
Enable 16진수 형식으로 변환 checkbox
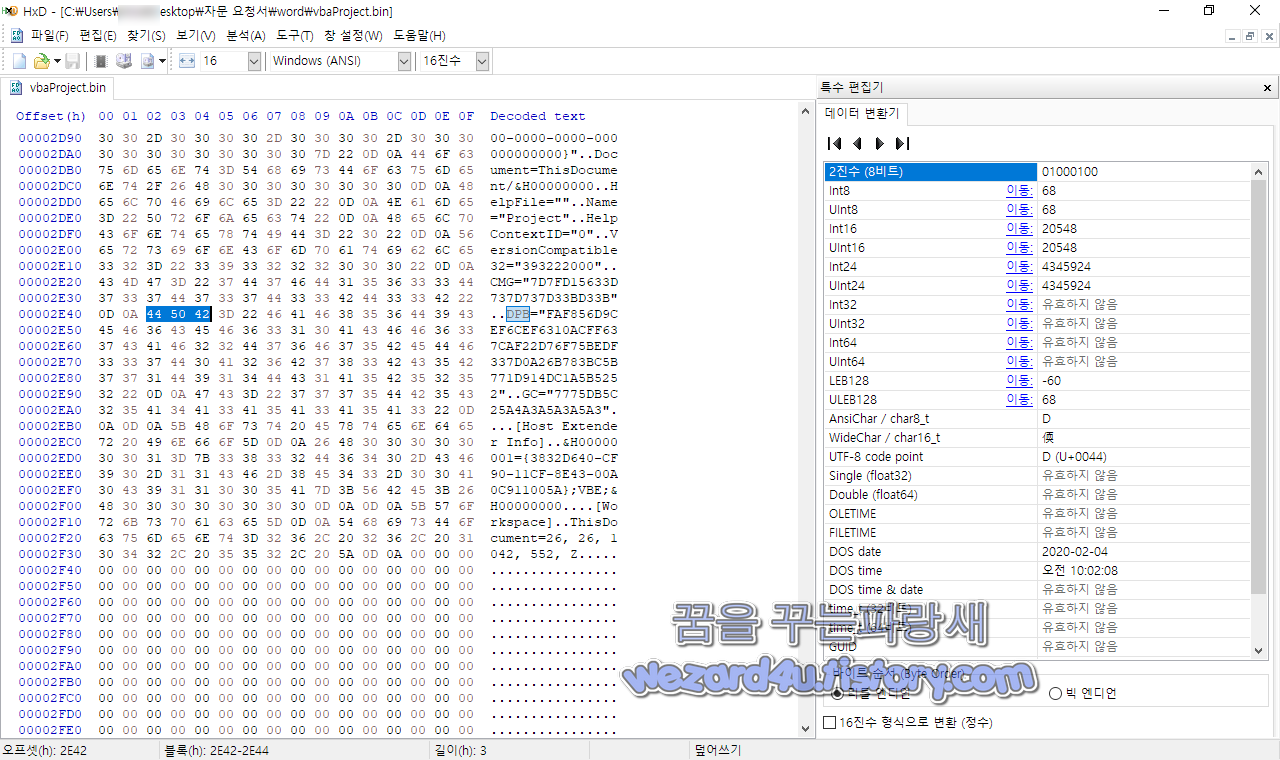(829, 722)
